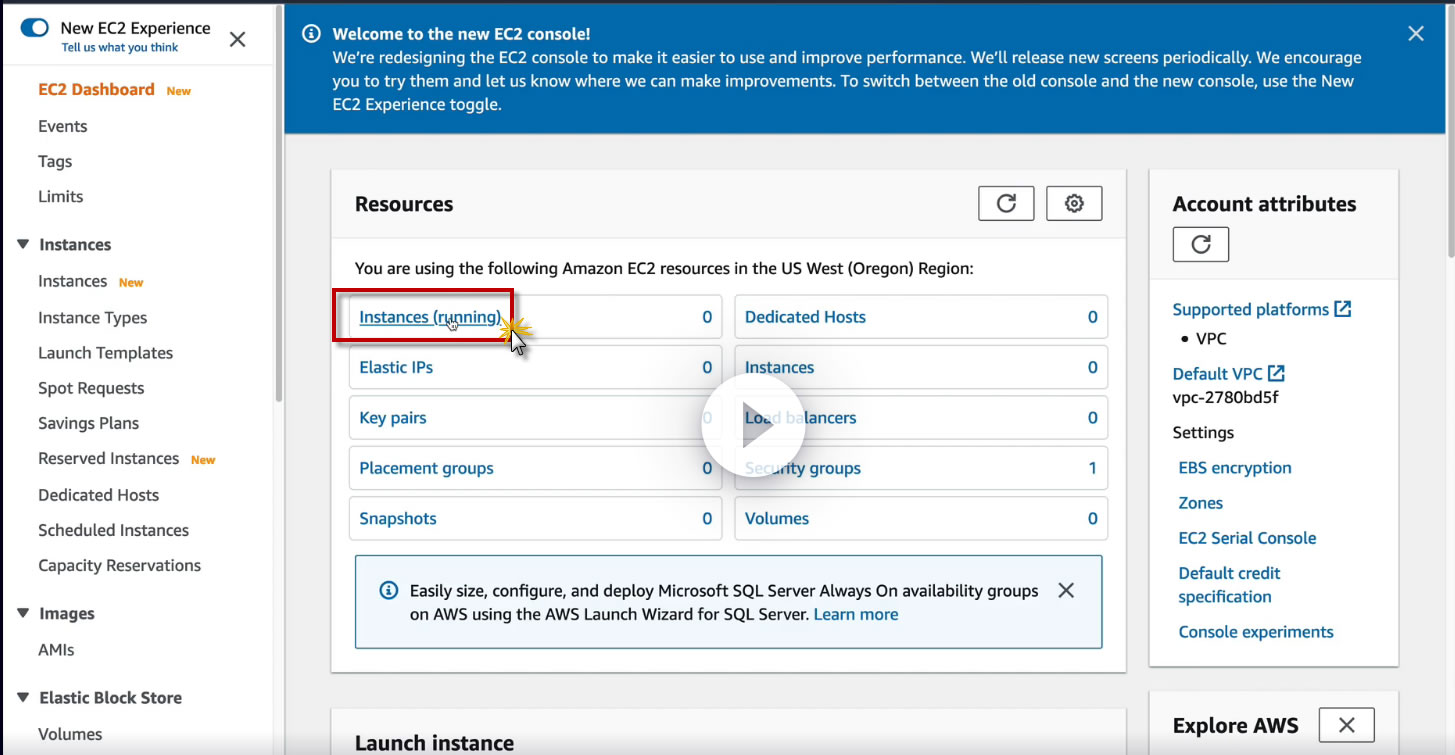Open Supported platforms external link
The height and width of the screenshot is (755, 1455).
1262,310
